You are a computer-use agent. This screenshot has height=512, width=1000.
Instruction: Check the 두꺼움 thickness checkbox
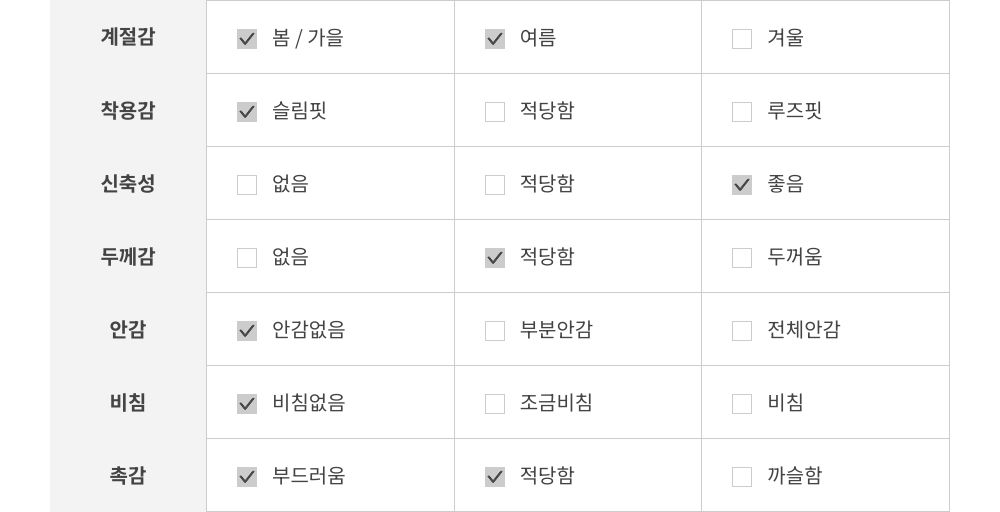[742, 258]
